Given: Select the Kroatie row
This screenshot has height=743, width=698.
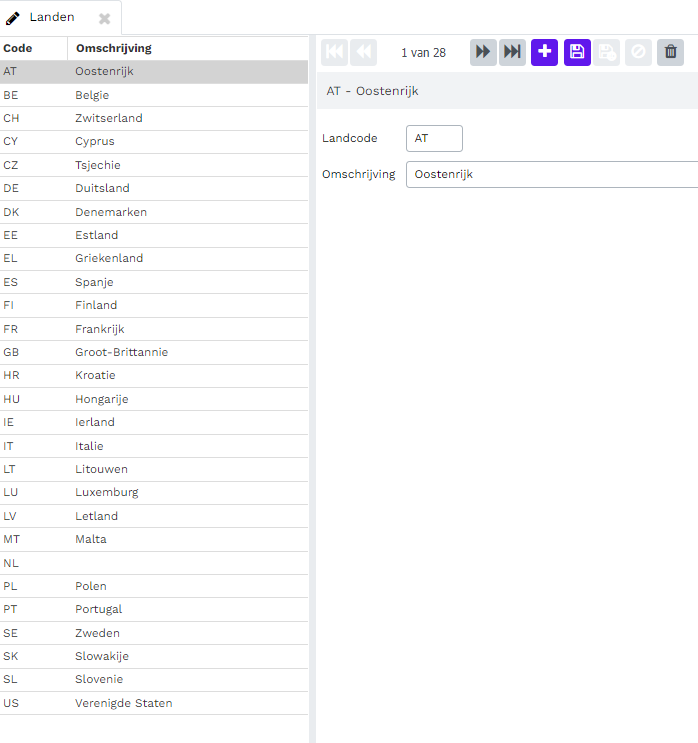Looking at the screenshot, I should point(154,376).
